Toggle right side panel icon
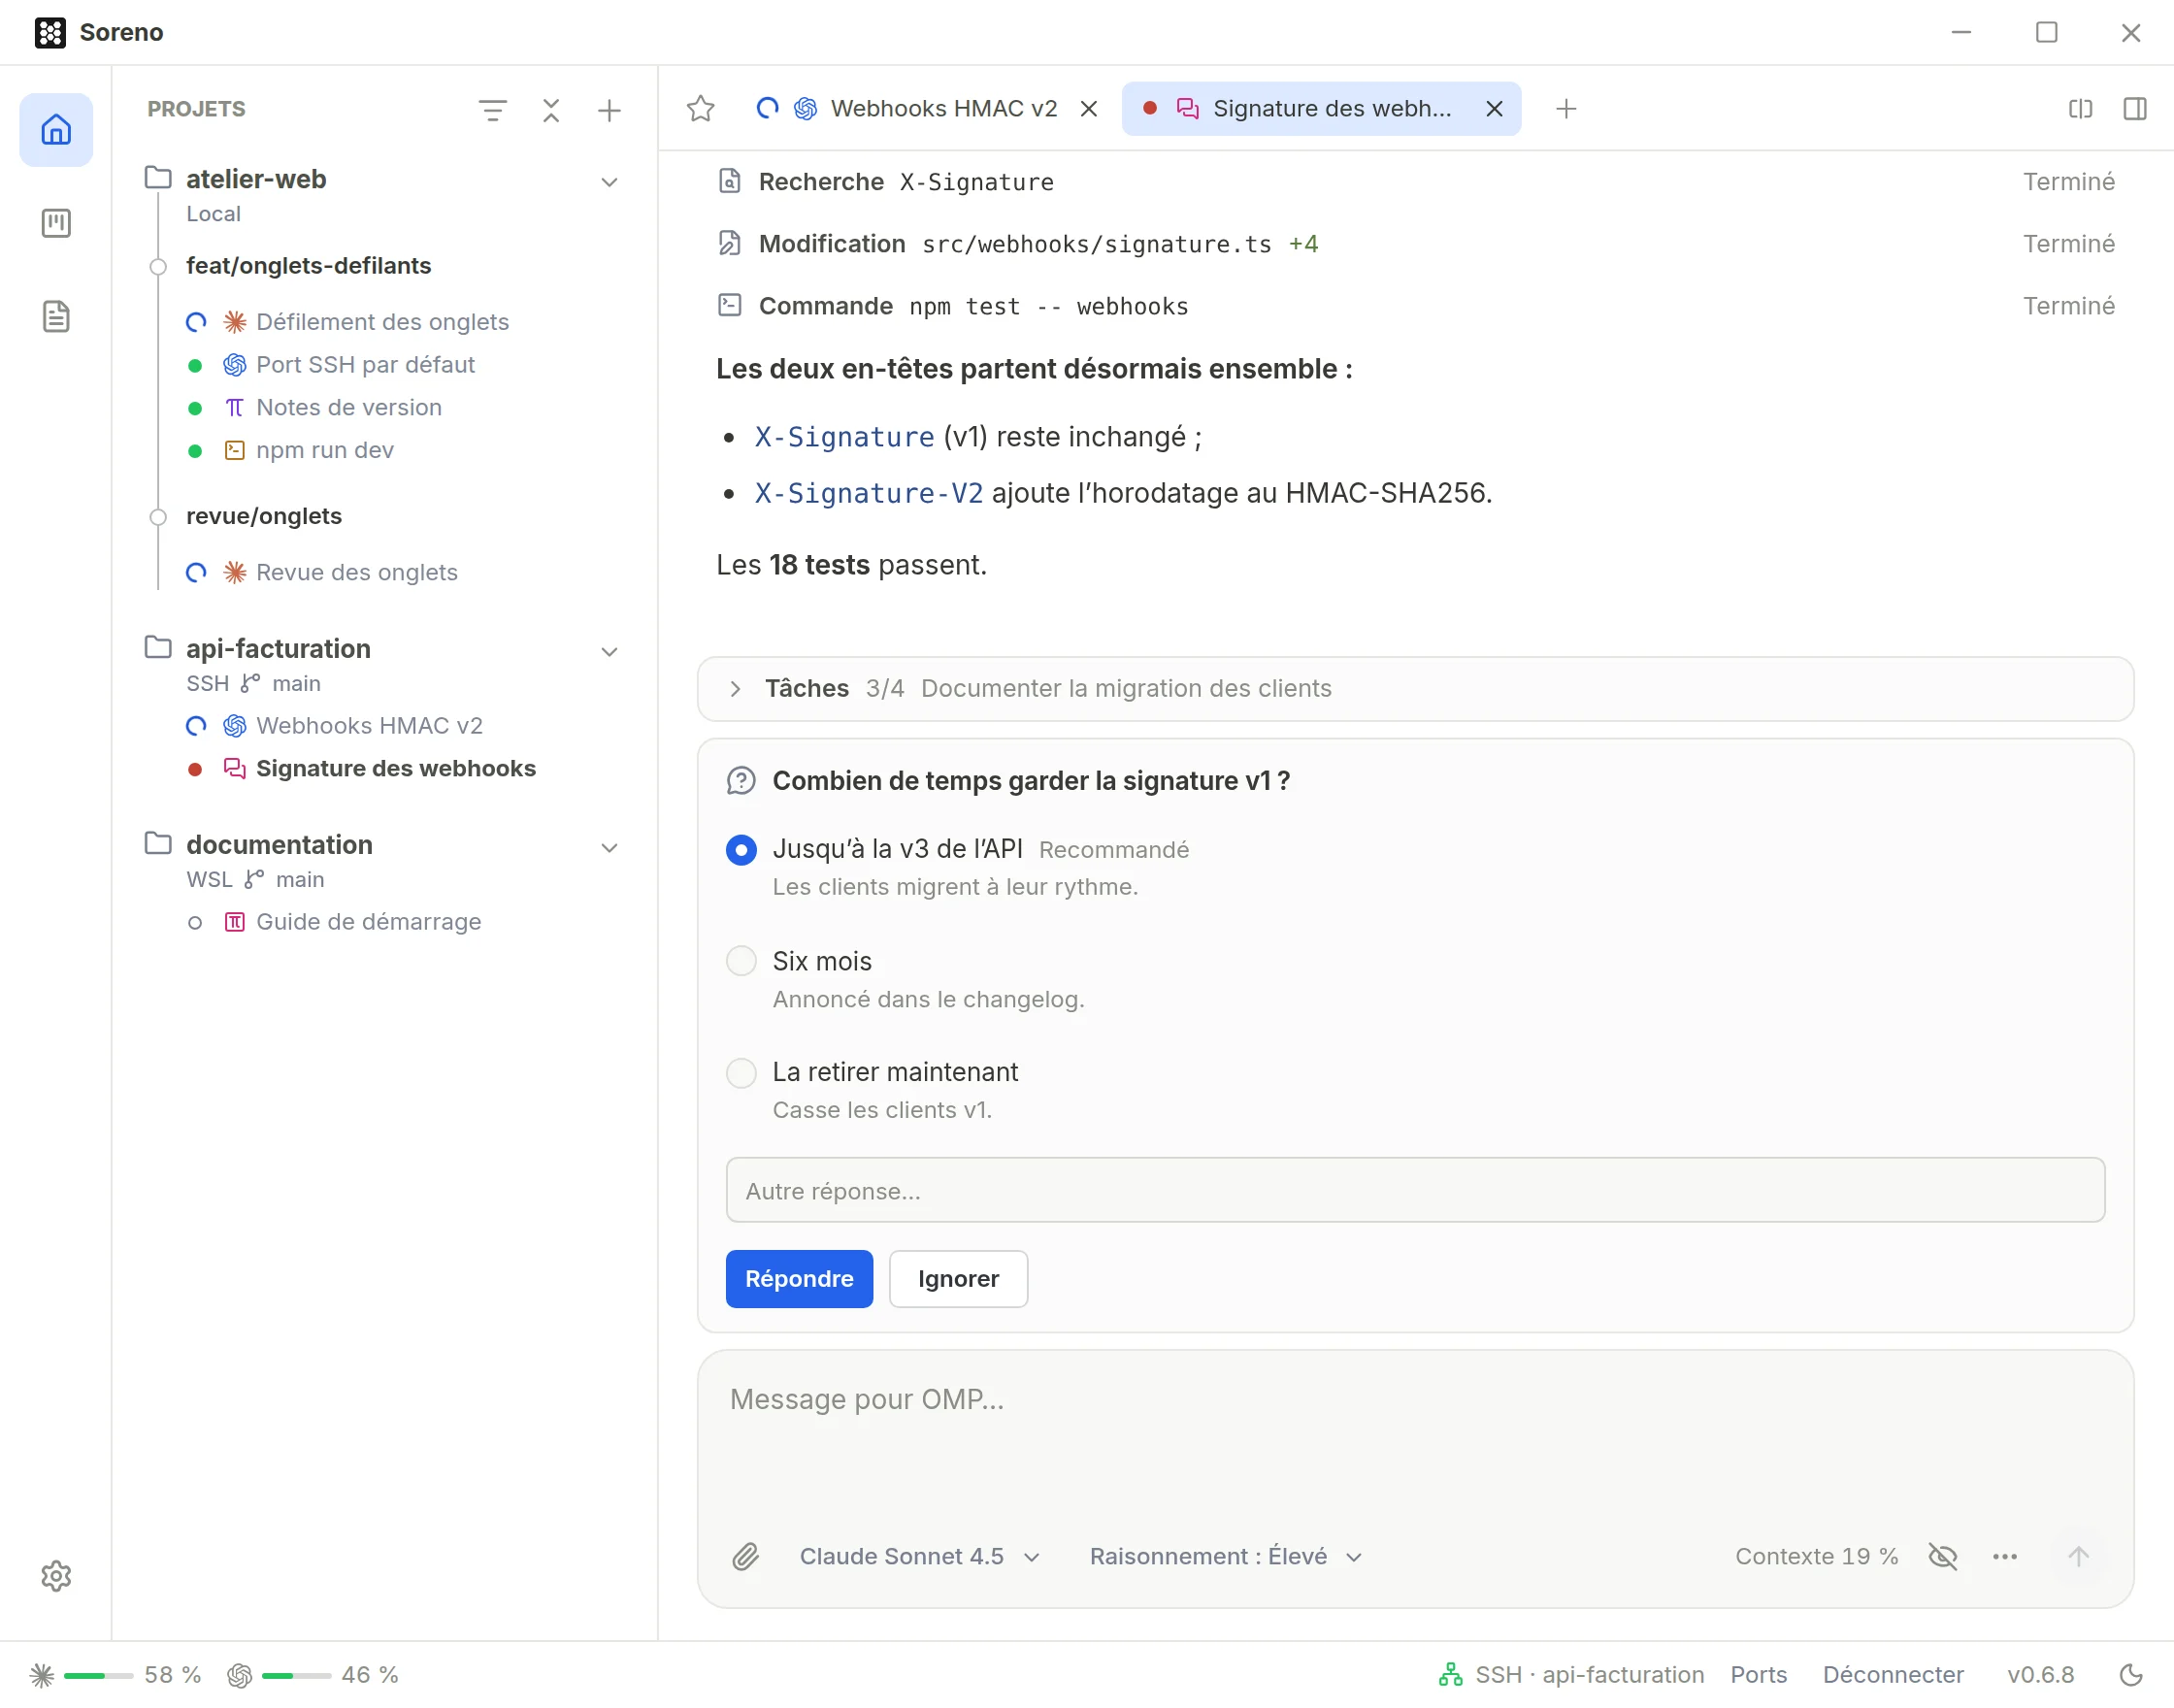This screenshot has width=2174, height=1708. click(x=2134, y=109)
